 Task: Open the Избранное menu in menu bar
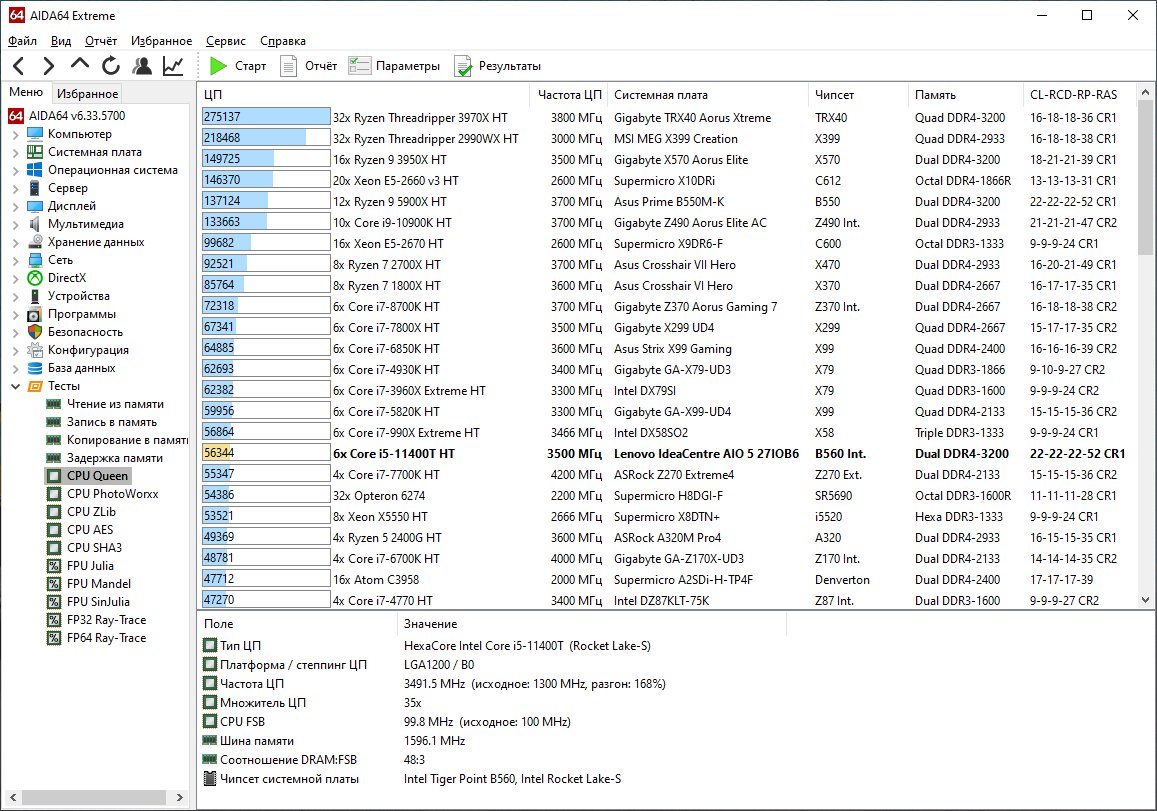(162, 41)
